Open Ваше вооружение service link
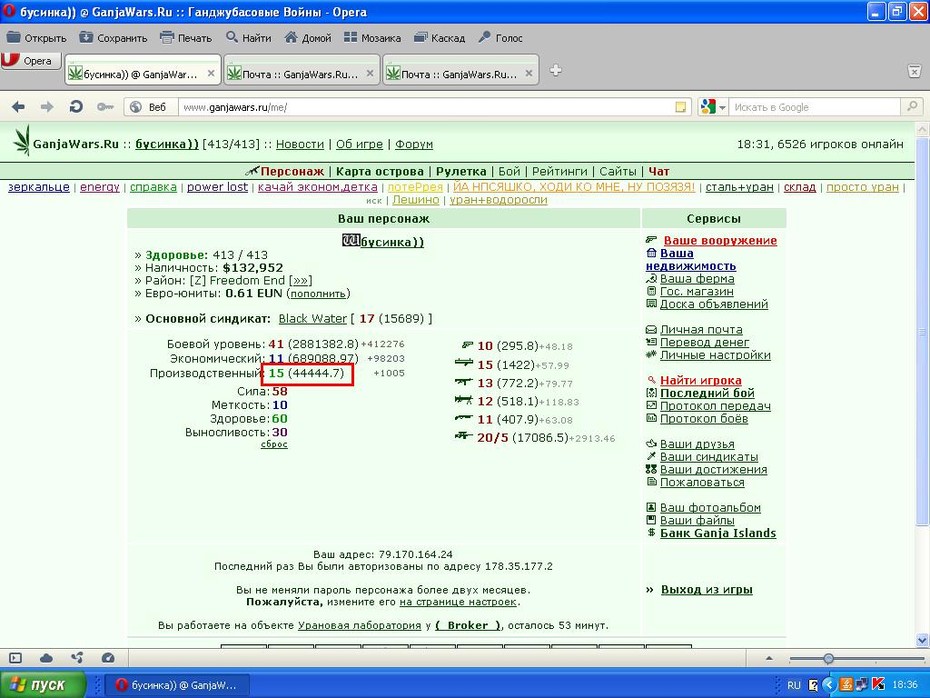The image size is (930, 698). click(720, 240)
